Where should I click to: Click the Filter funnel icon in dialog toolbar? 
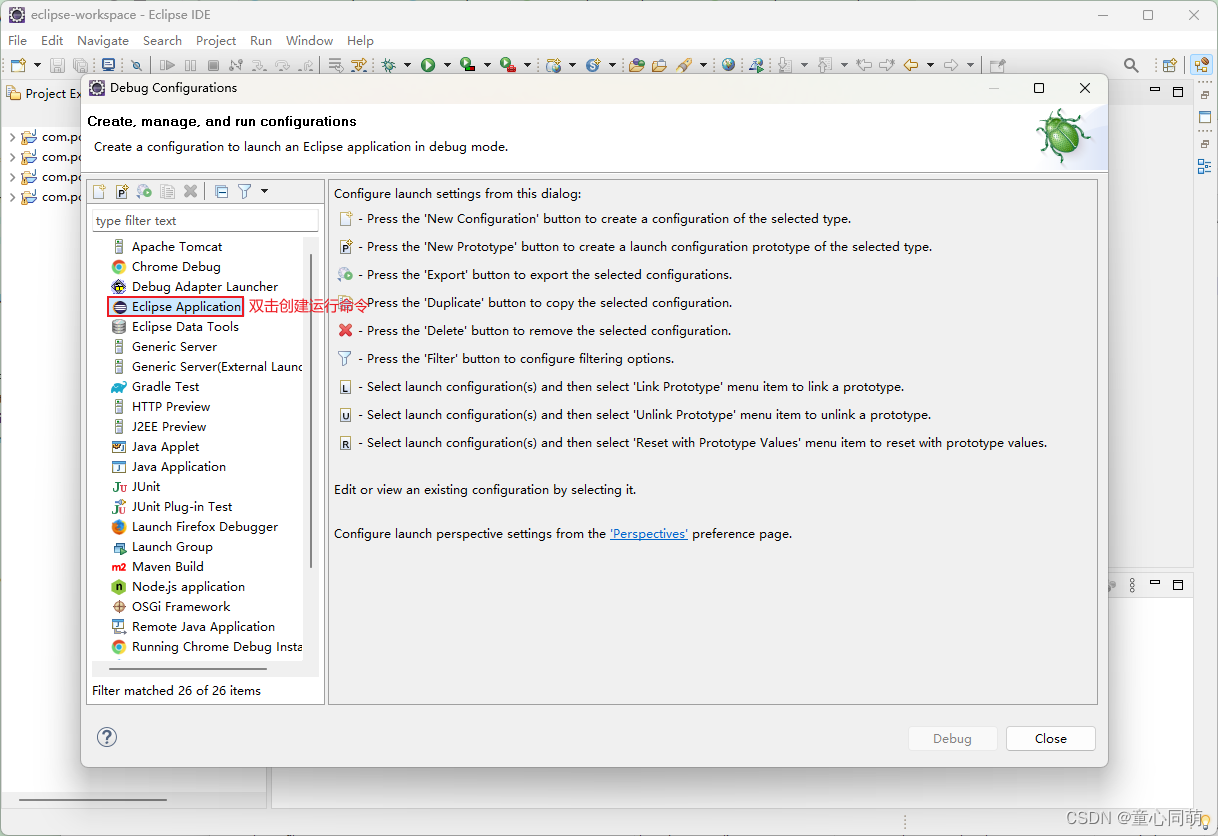click(x=244, y=191)
